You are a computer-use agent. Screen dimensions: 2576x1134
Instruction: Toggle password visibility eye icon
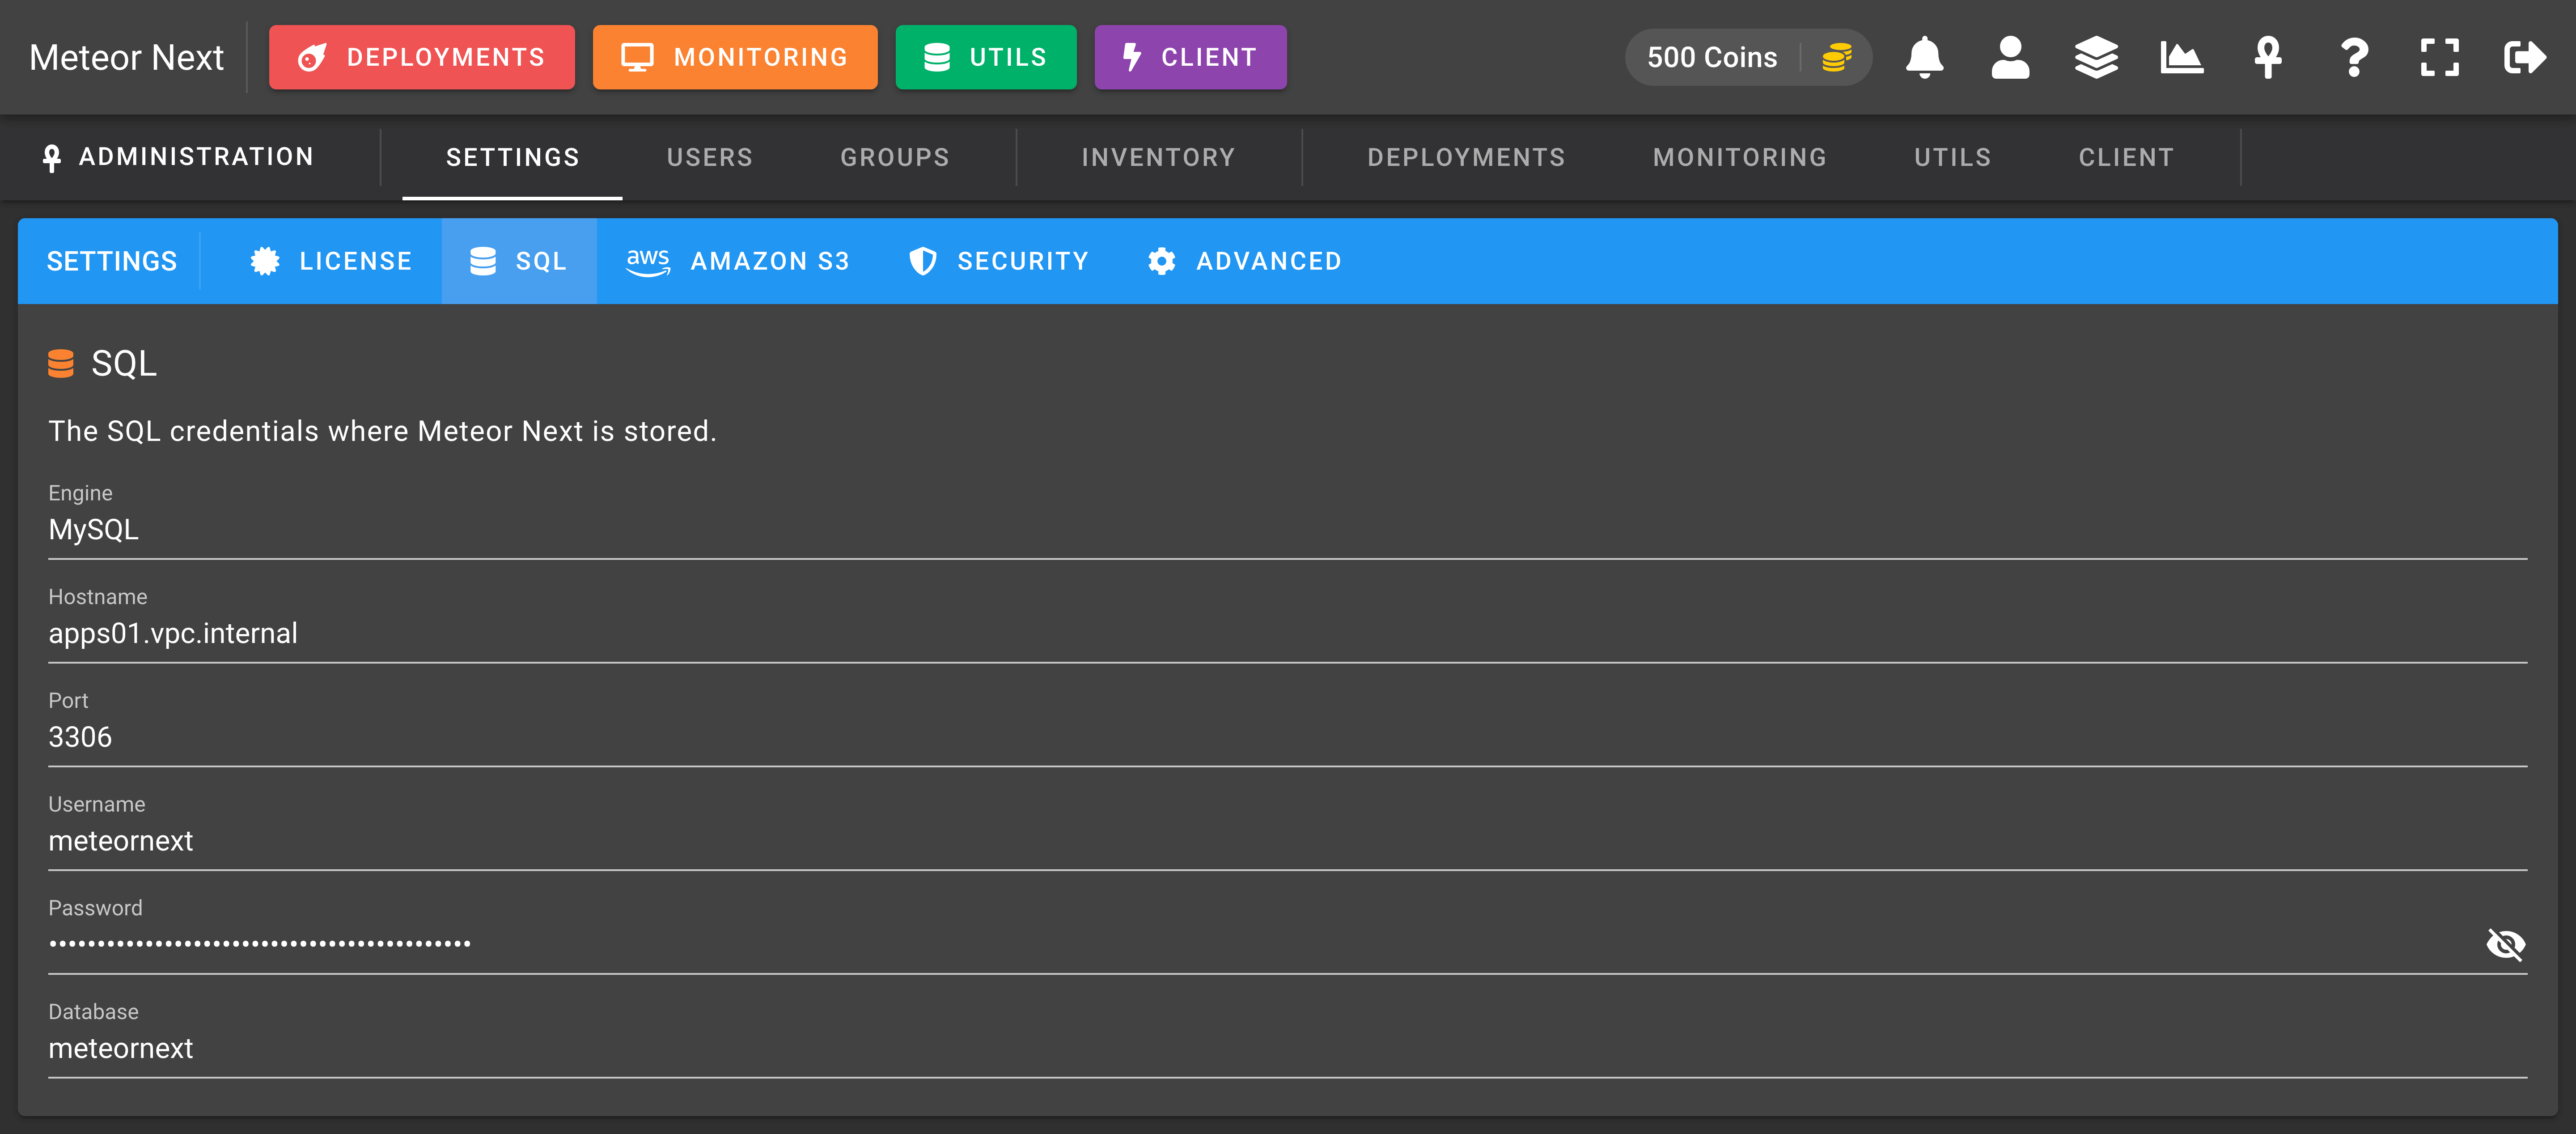pyautogui.click(x=2505, y=944)
